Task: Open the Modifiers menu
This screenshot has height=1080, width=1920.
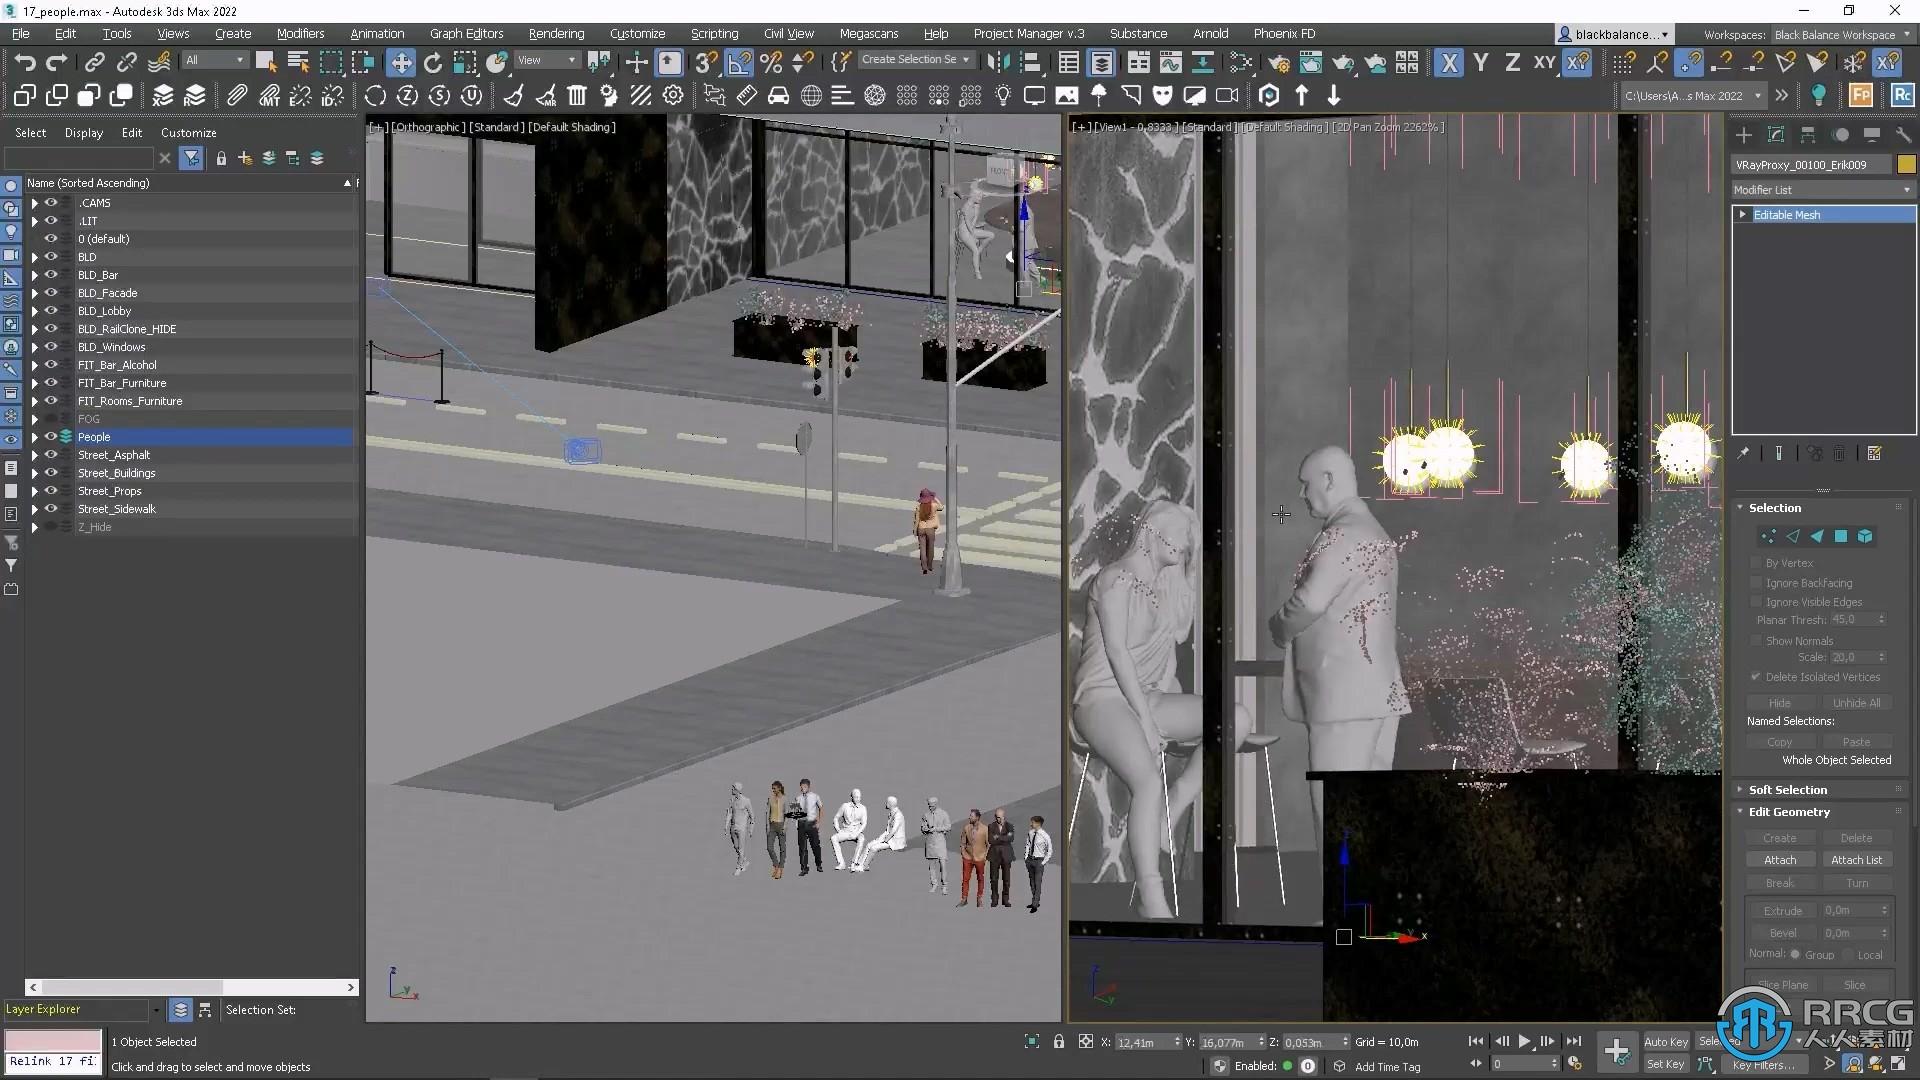Action: (301, 33)
